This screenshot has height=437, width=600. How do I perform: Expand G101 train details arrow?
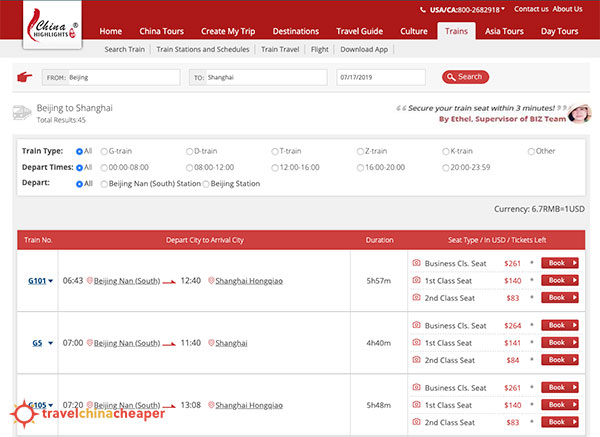[x=51, y=281]
